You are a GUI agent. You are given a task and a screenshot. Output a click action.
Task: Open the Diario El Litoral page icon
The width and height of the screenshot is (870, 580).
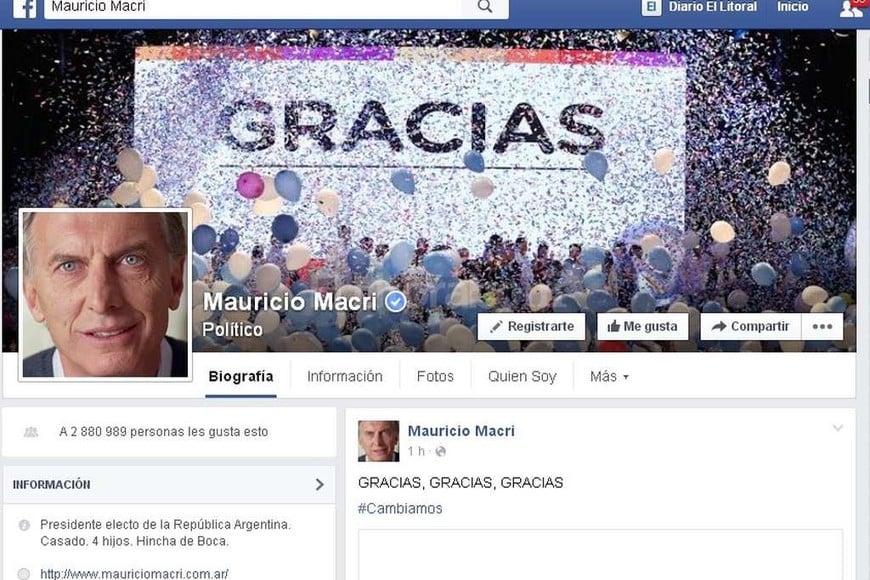click(651, 7)
